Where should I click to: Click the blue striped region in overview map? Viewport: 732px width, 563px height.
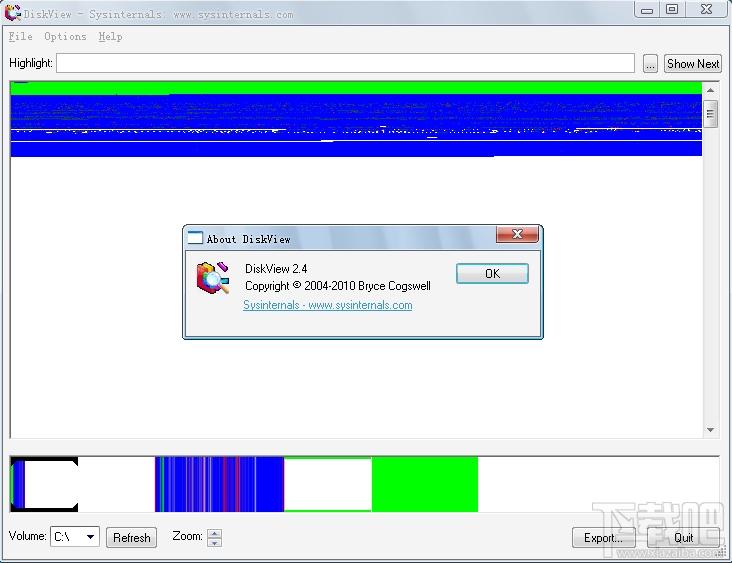(x=219, y=484)
